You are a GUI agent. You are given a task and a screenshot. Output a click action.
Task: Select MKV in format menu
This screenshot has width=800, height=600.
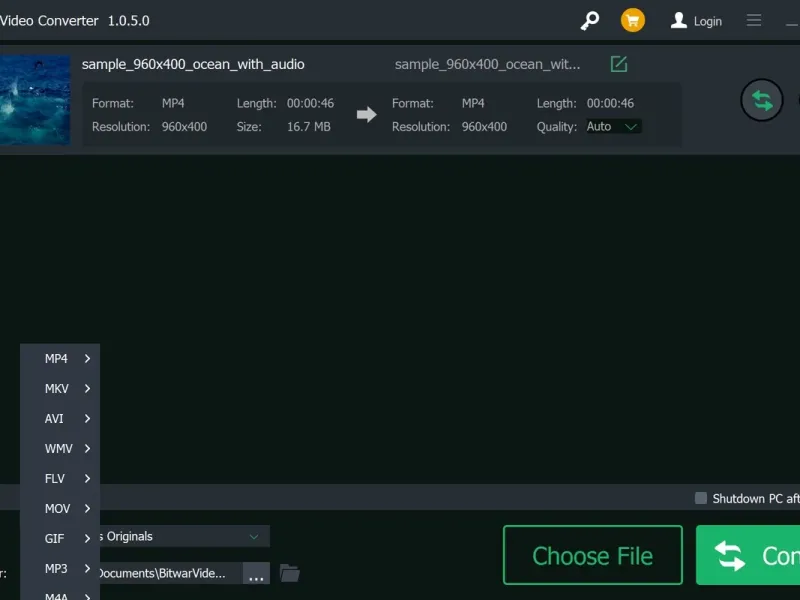pyautogui.click(x=60, y=389)
